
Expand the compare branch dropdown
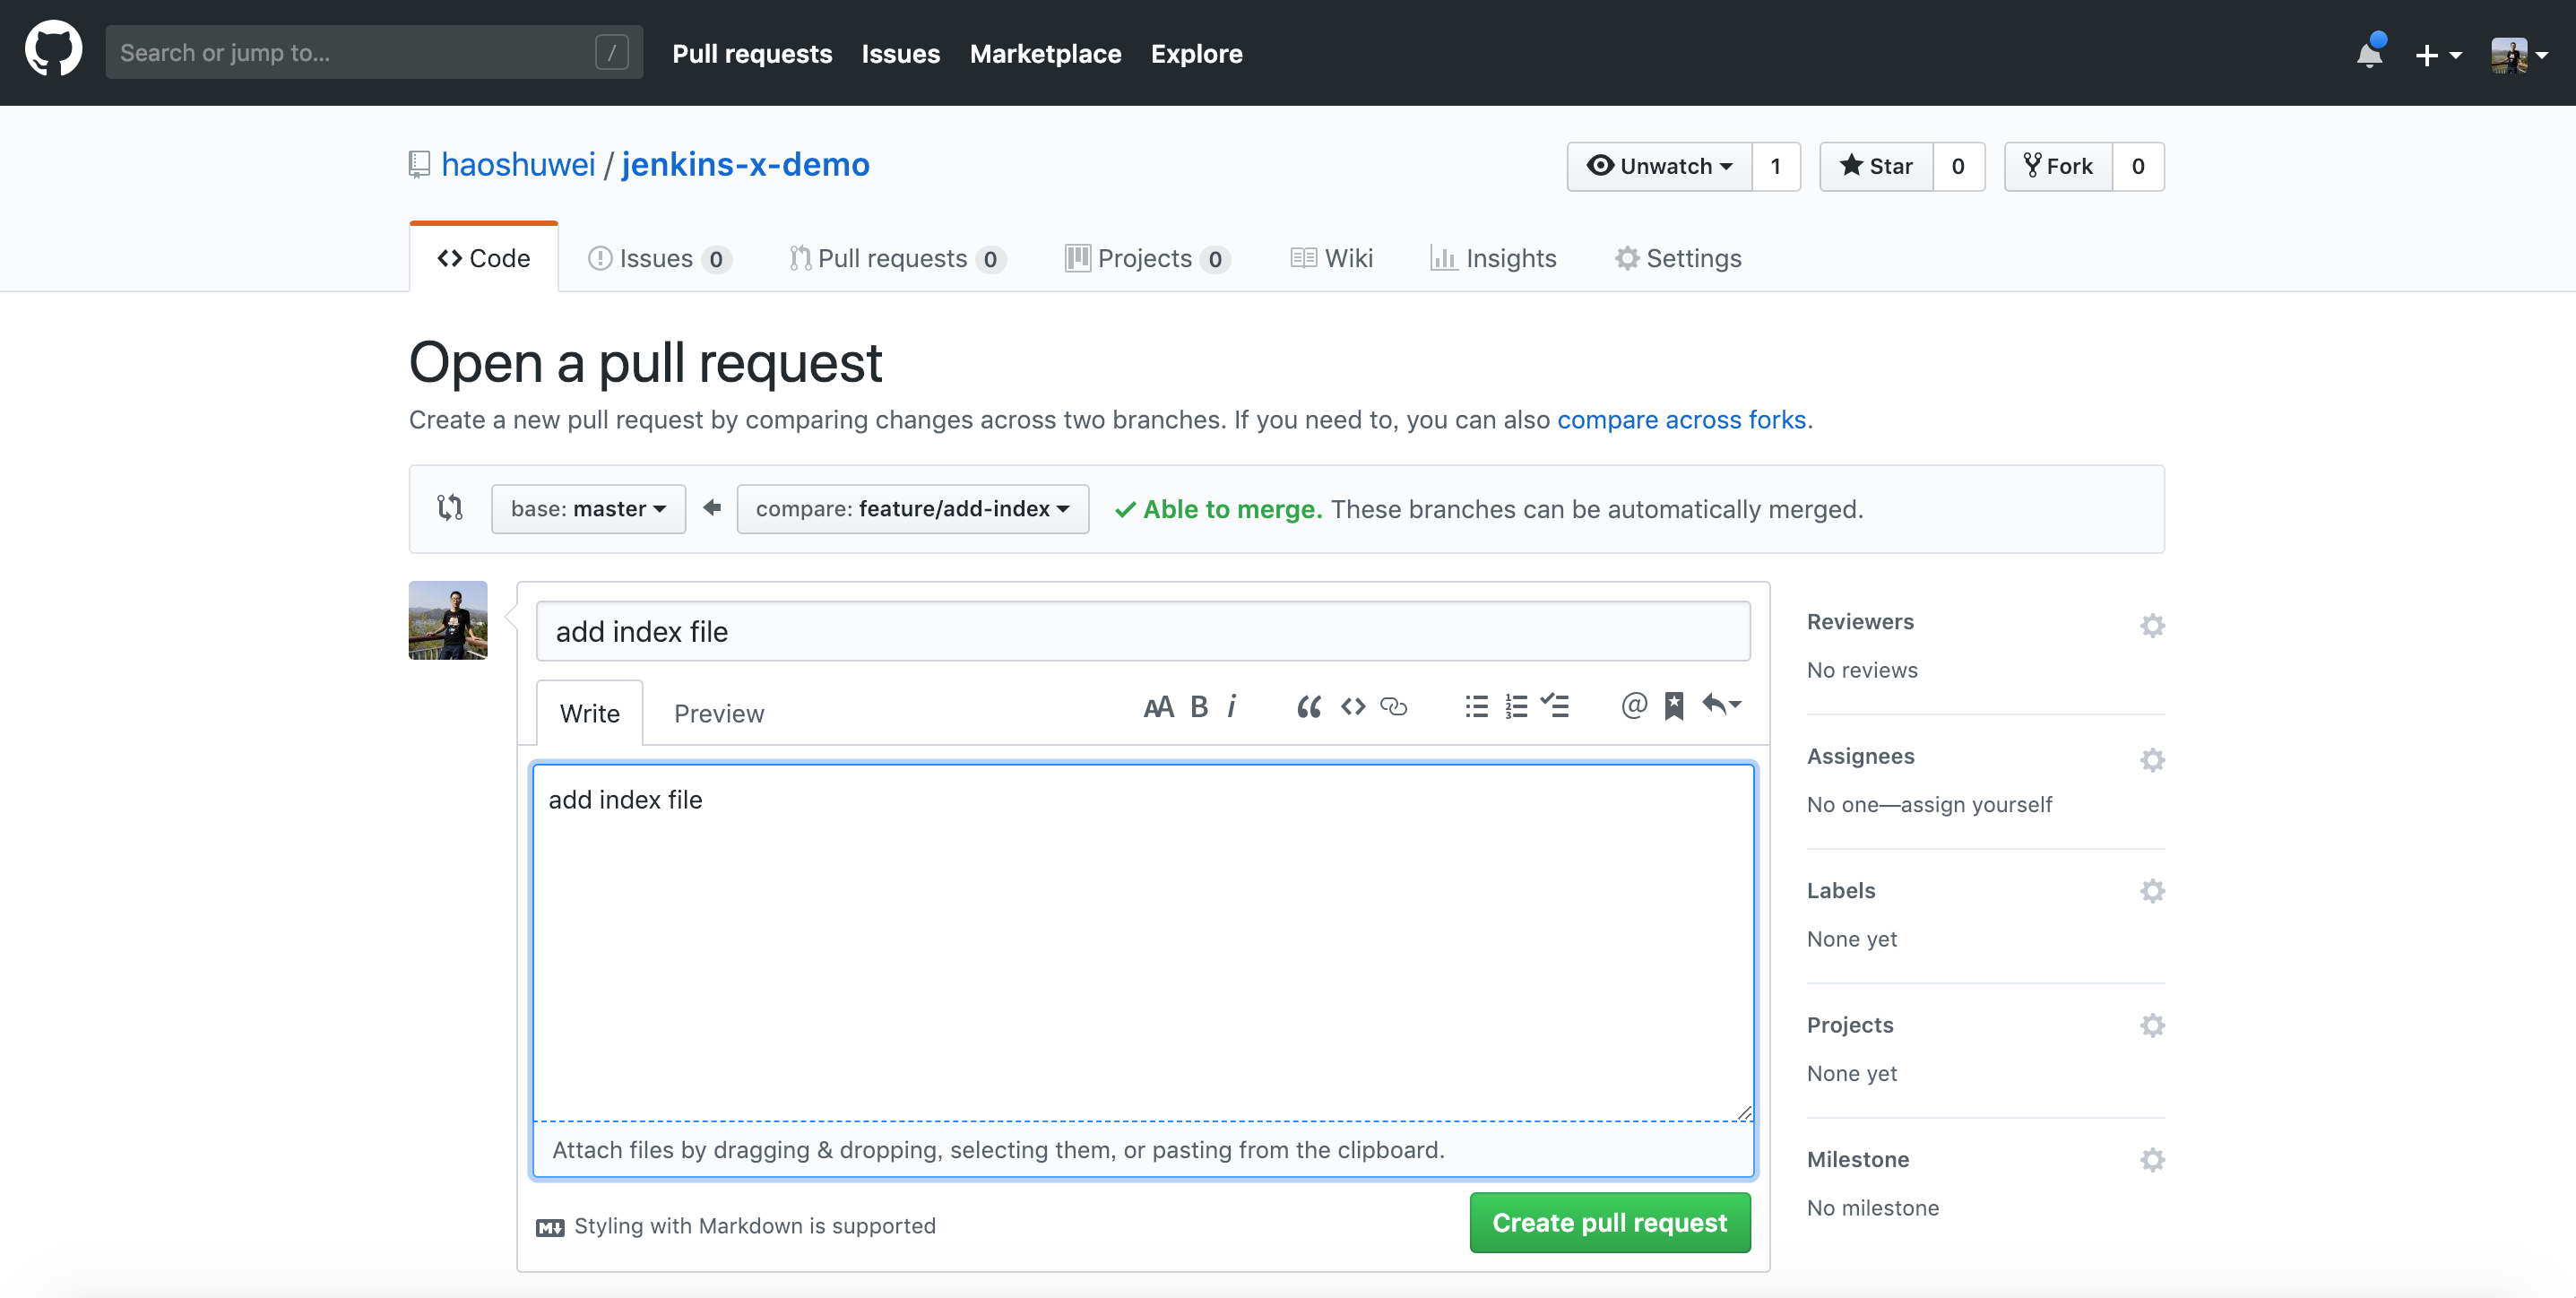[913, 508]
